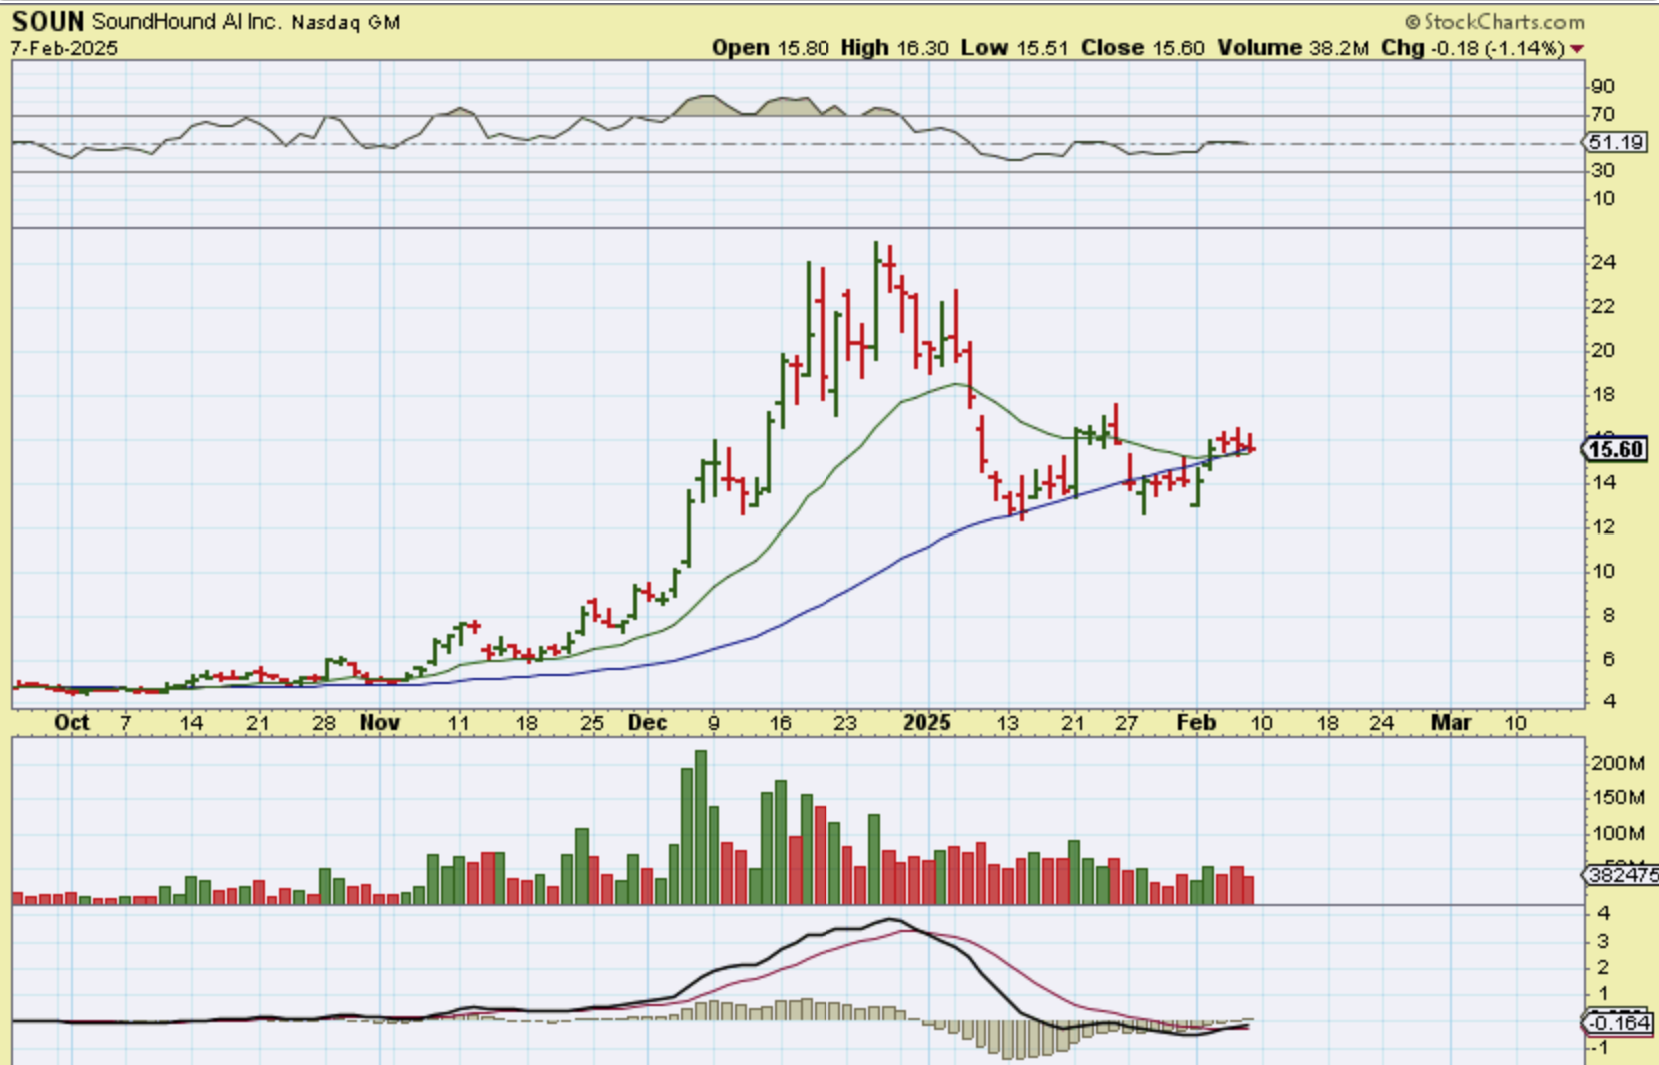Click the SOUN ticker symbol
The height and width of the screenshot is (1065, 1659).
(48, 21)
